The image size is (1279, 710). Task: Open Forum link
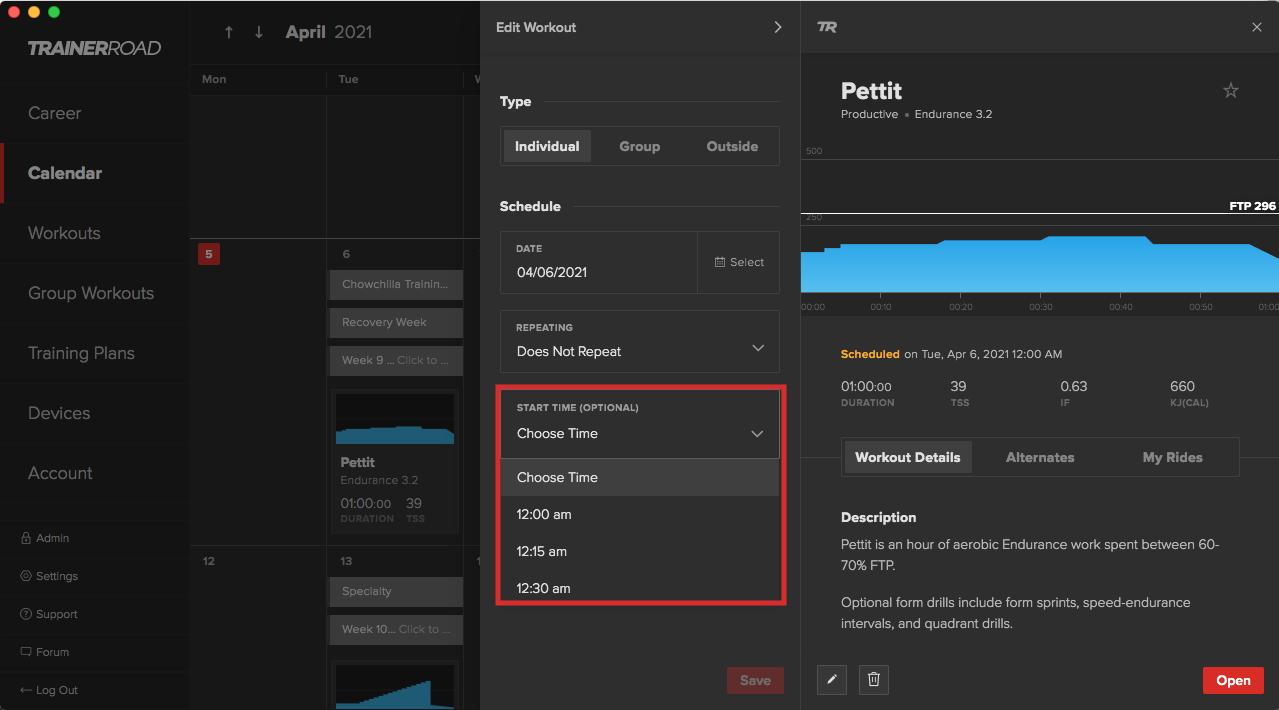[53, 652]
